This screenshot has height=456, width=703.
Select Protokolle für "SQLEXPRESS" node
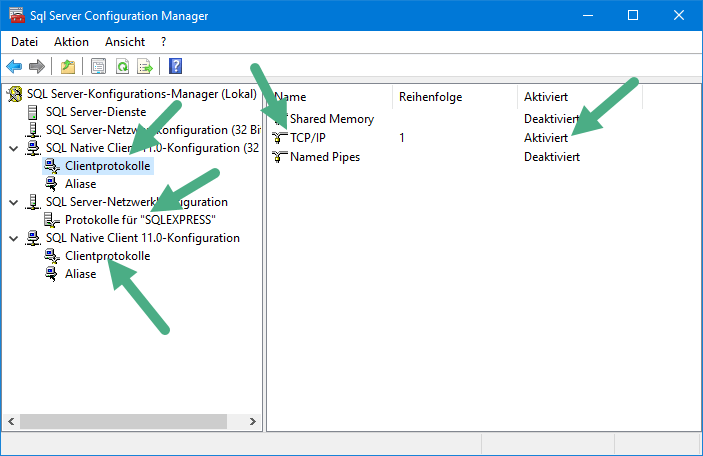pyautogui.click(x=140, y=220)
